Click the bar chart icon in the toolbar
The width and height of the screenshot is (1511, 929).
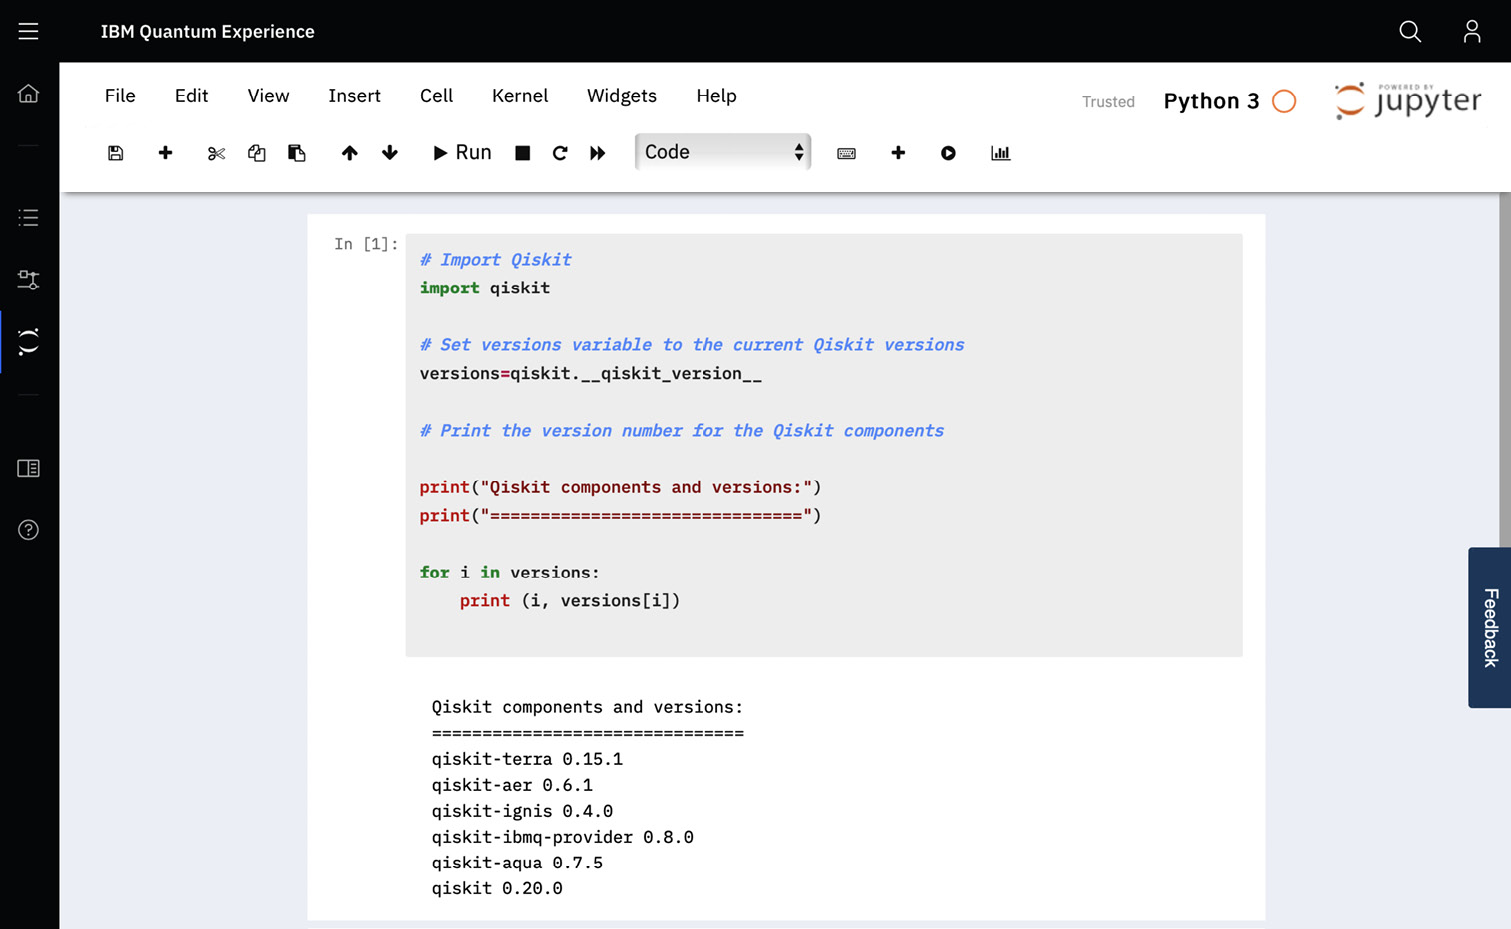[x=1000, y=153]
